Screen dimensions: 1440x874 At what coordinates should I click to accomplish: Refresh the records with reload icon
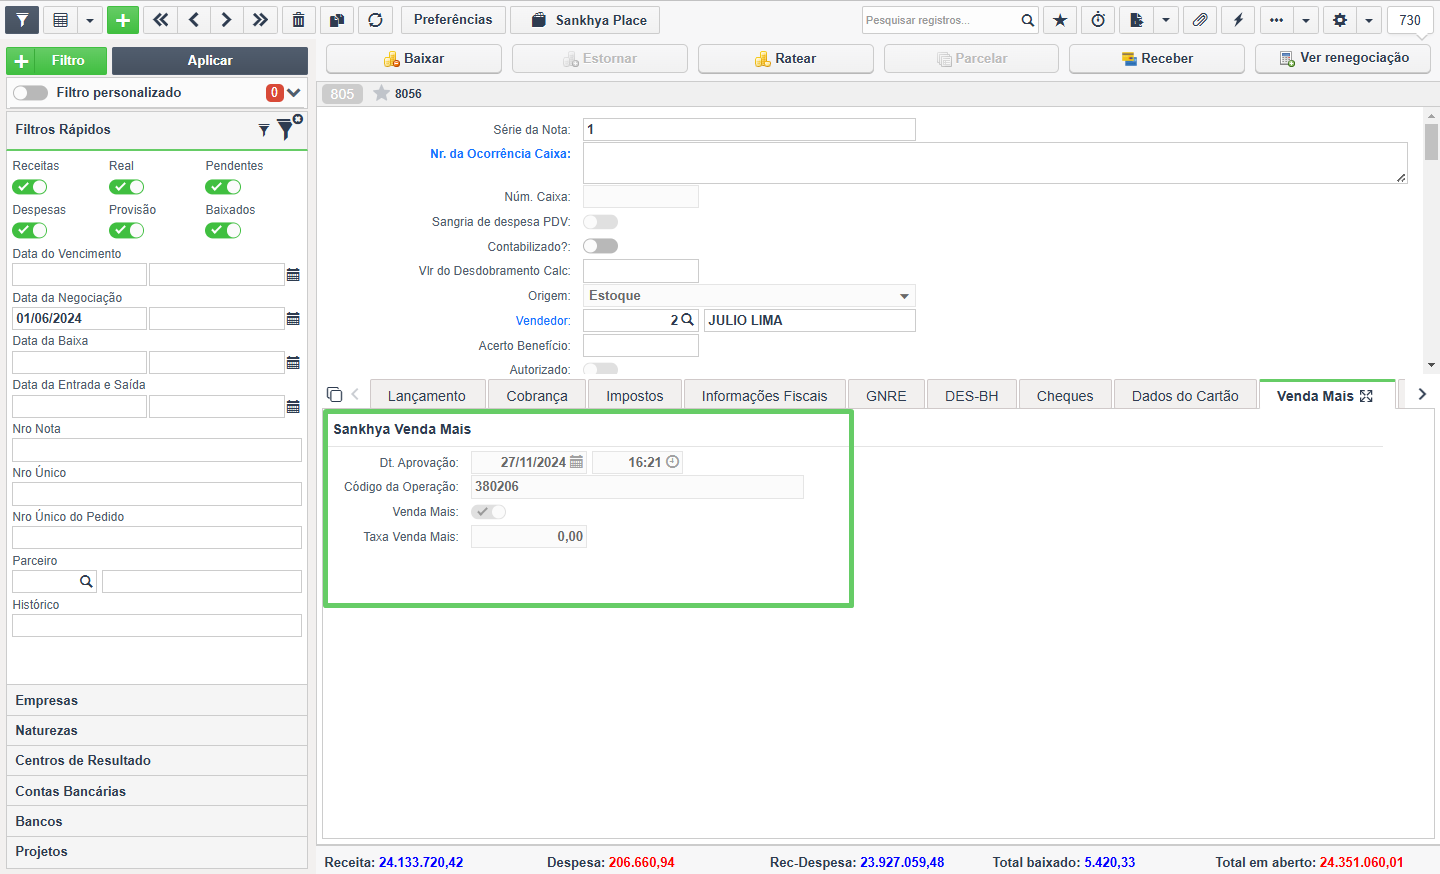tap(376, 20)
